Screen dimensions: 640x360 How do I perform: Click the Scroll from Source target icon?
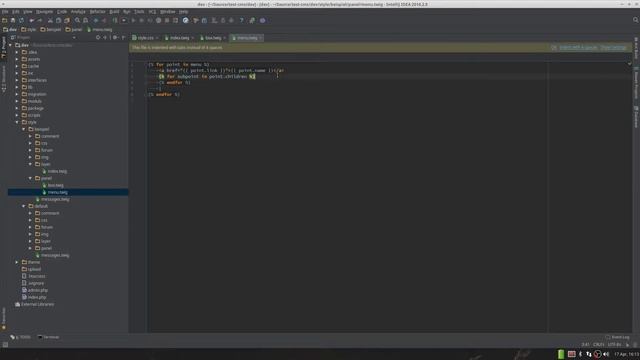(98, 37)
